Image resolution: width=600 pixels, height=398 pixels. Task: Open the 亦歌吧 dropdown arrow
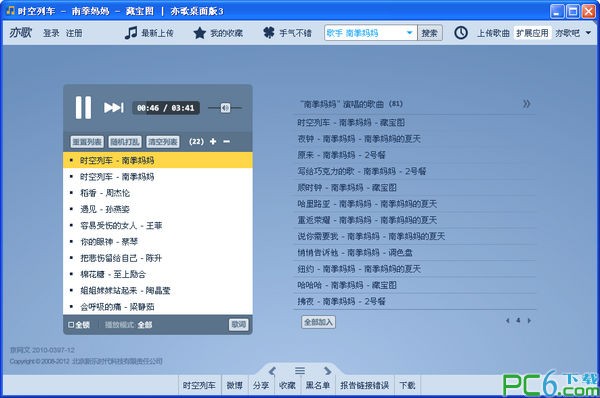(x=589, y=33)
